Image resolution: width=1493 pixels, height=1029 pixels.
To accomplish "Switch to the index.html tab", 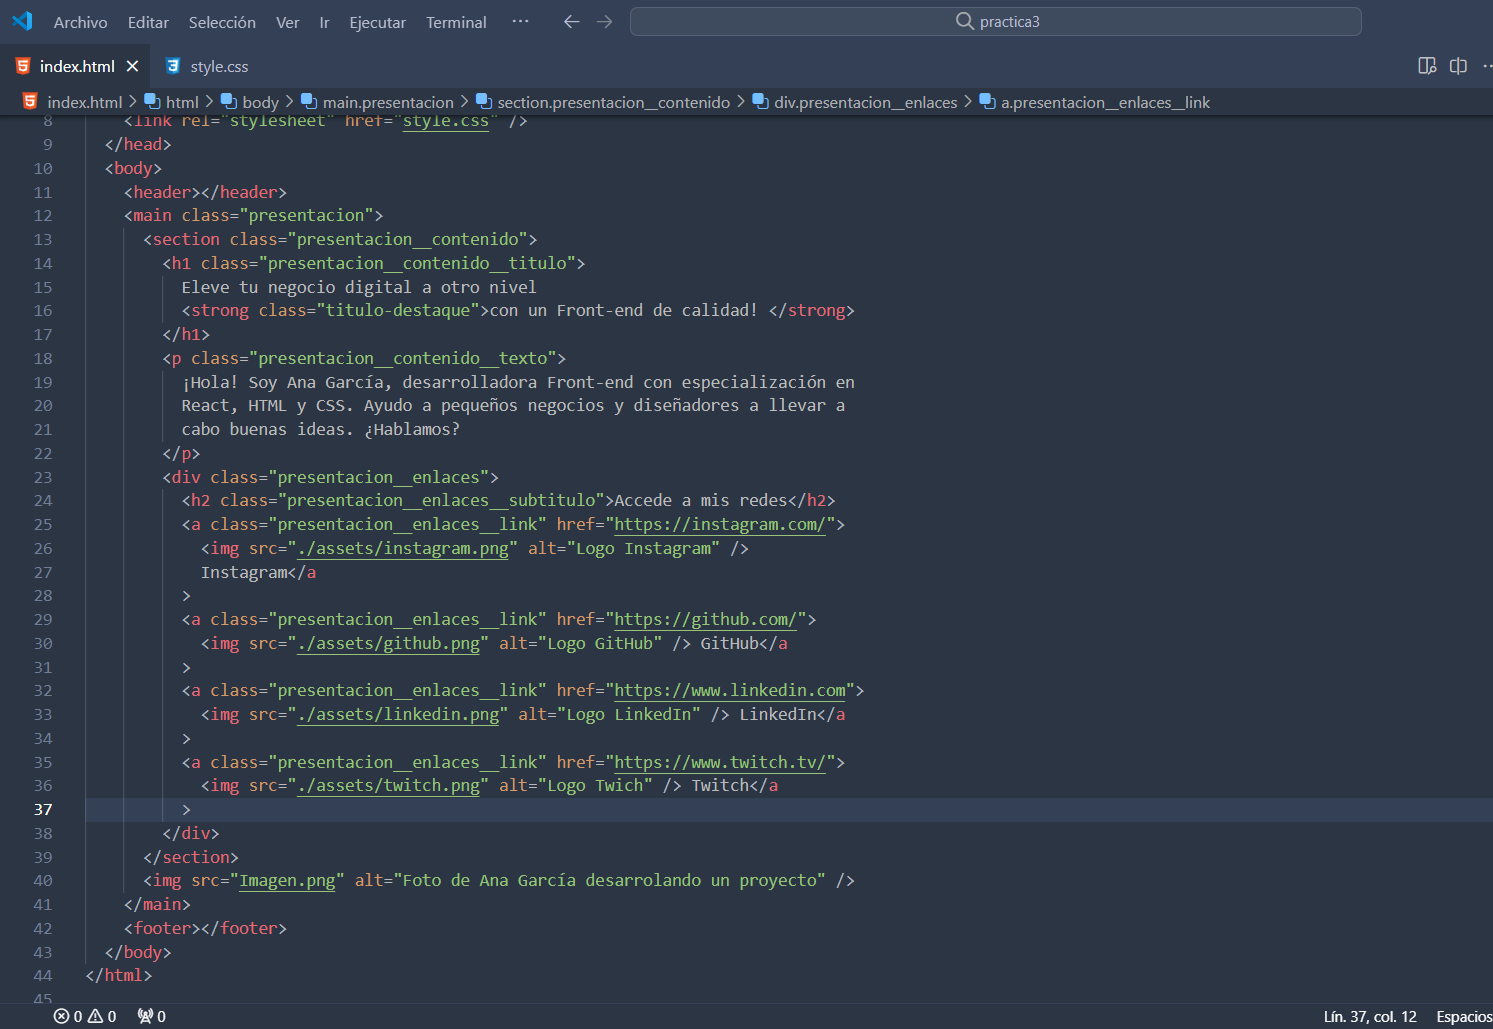I will tap(76, 66).
